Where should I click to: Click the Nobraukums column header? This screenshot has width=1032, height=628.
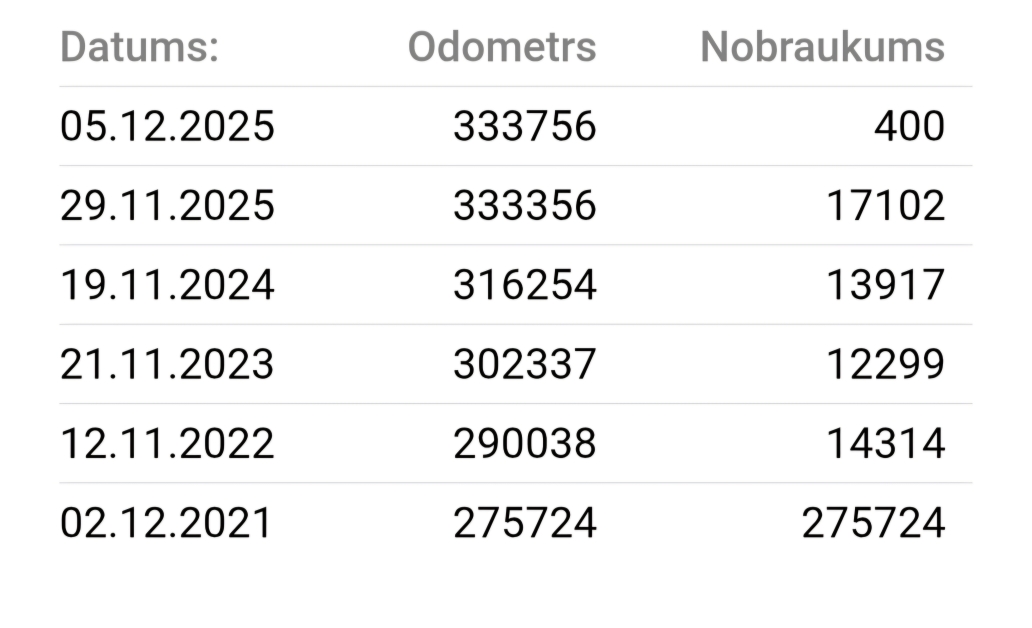pos(822,47)
